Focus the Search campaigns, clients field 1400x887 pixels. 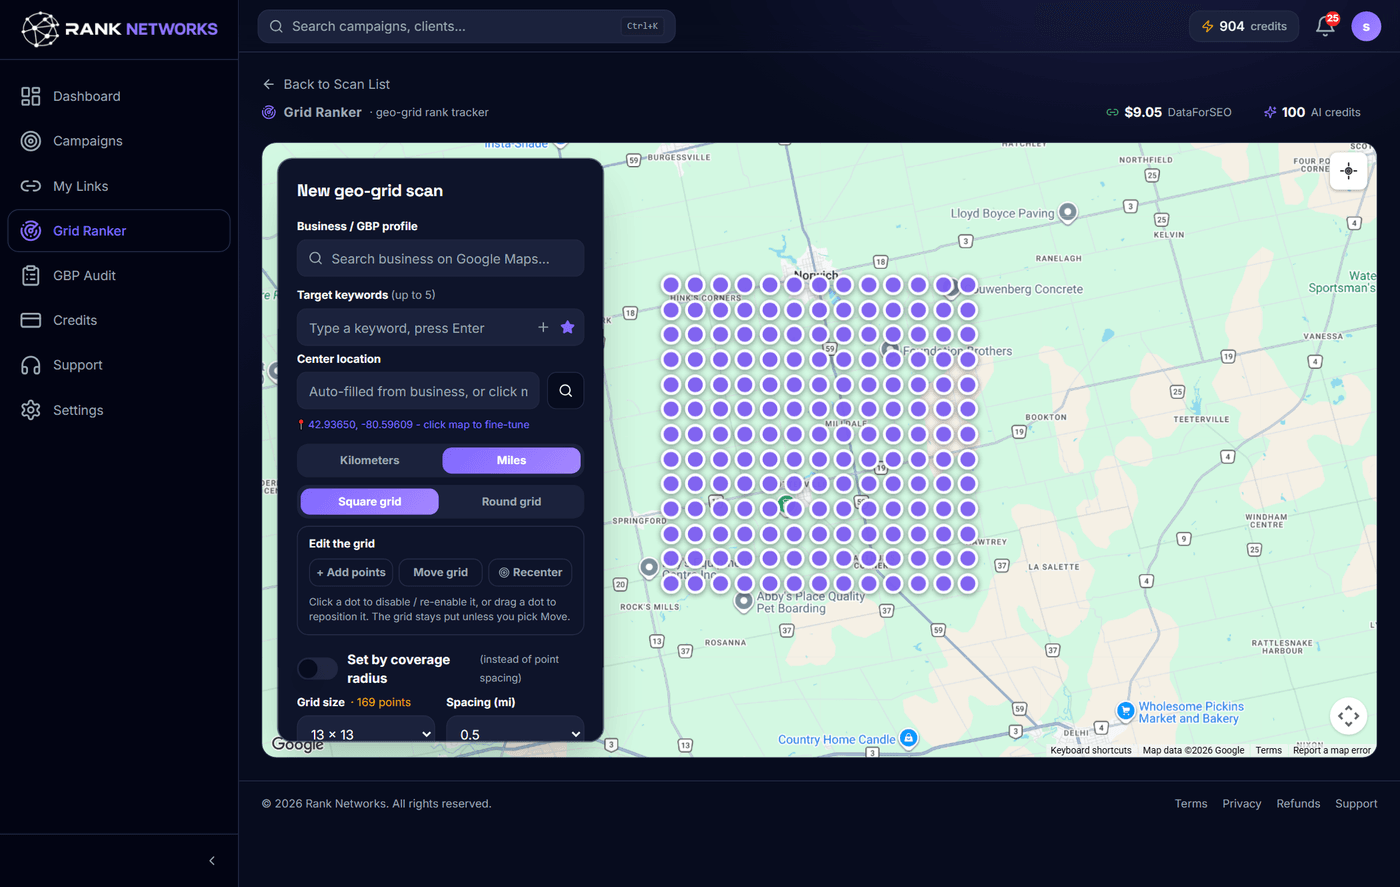click(466, 26)
